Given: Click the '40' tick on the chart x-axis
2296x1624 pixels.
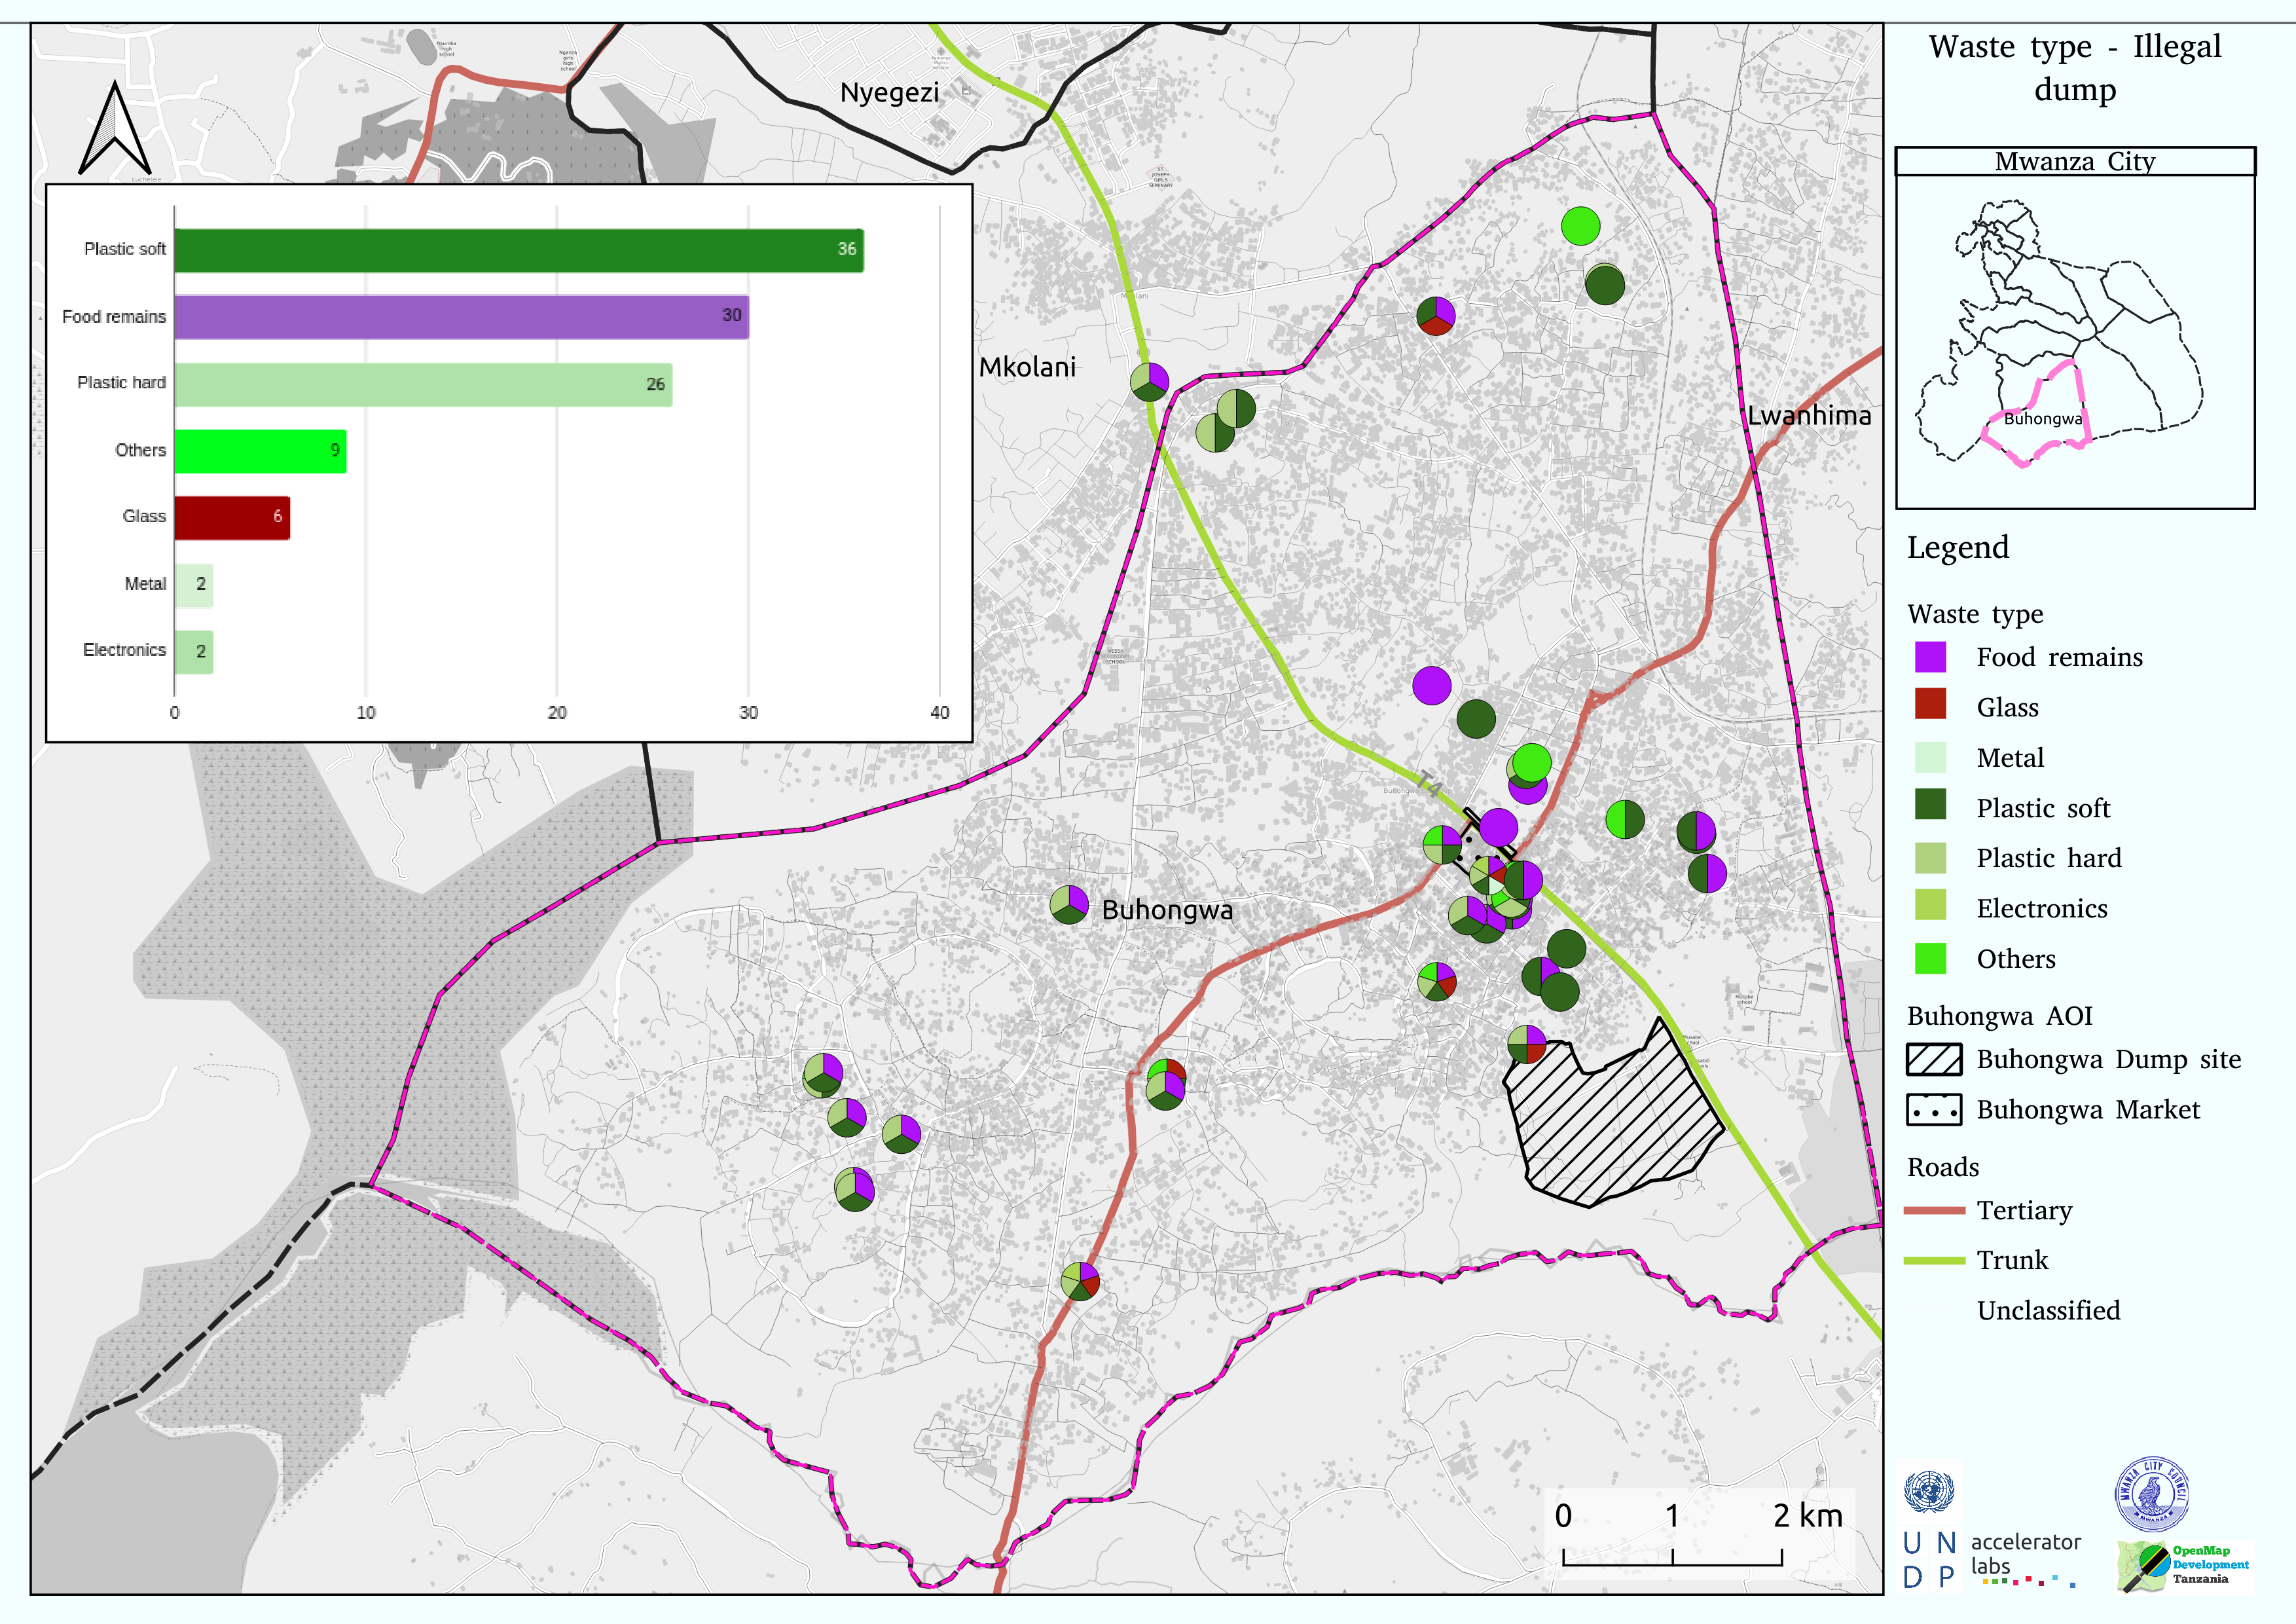Looking at the screenshot, I should (939, 713).
